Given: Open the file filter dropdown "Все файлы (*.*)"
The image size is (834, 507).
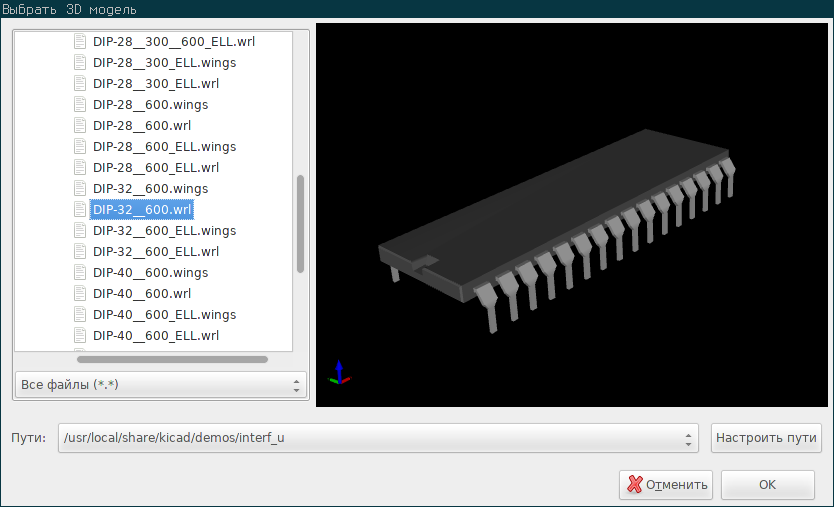Looking at the screenshot, I should tap(161, 385).
